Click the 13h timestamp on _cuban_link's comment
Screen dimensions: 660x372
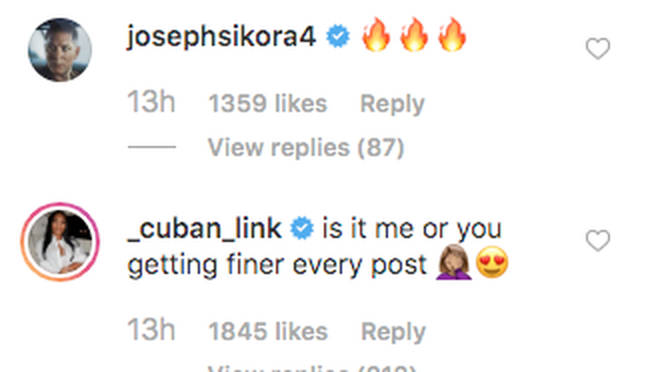click(x=151, y=330)
